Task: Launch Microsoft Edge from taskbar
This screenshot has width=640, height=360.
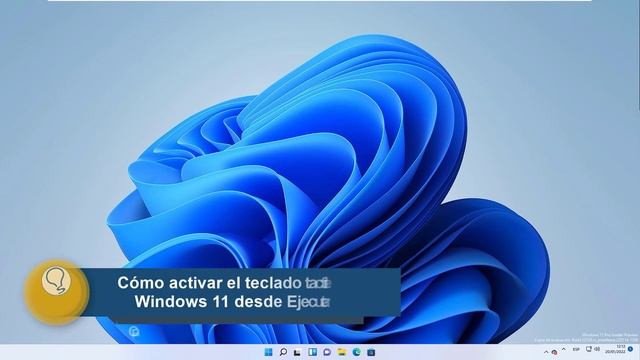Action: 356,352
